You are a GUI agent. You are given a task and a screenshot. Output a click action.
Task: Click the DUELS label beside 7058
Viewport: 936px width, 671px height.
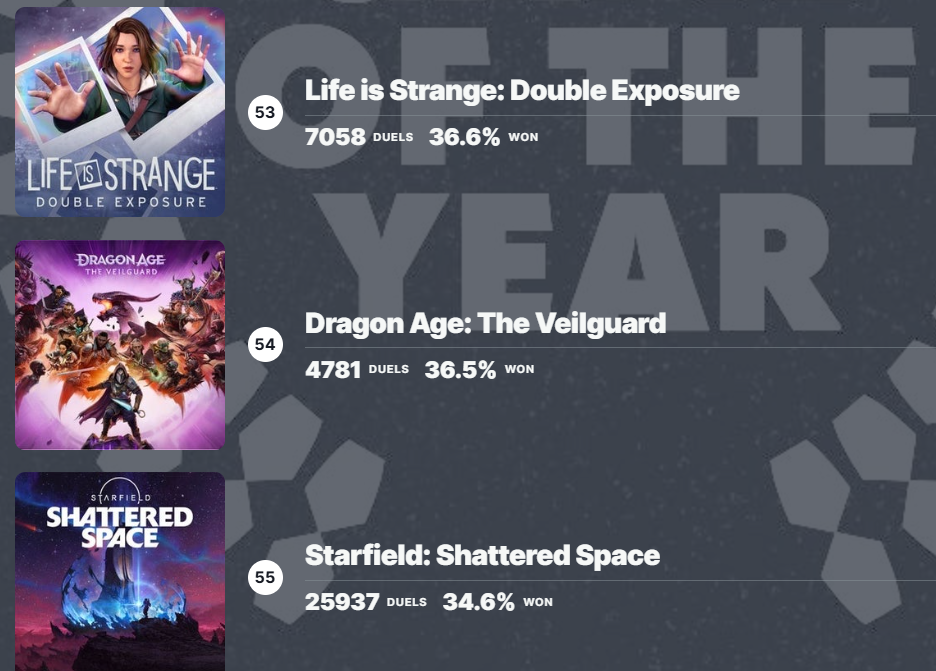tap(393, 137)
